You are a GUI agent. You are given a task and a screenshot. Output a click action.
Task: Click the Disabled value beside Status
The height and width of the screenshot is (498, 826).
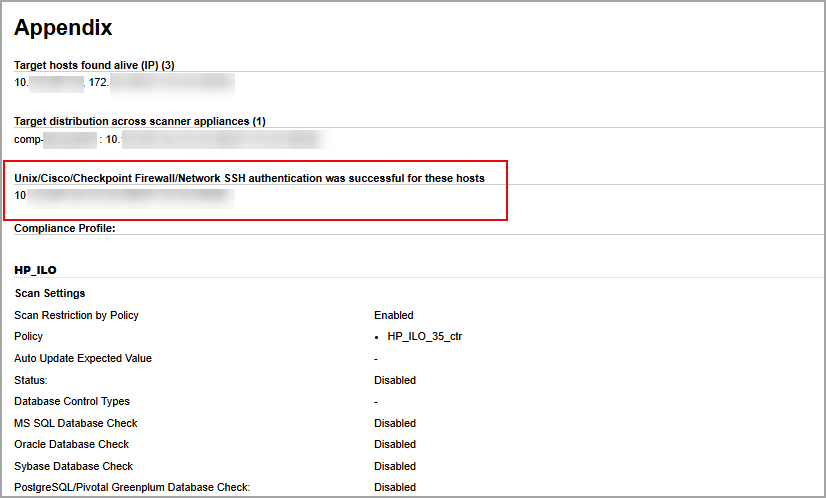[395, 380]
